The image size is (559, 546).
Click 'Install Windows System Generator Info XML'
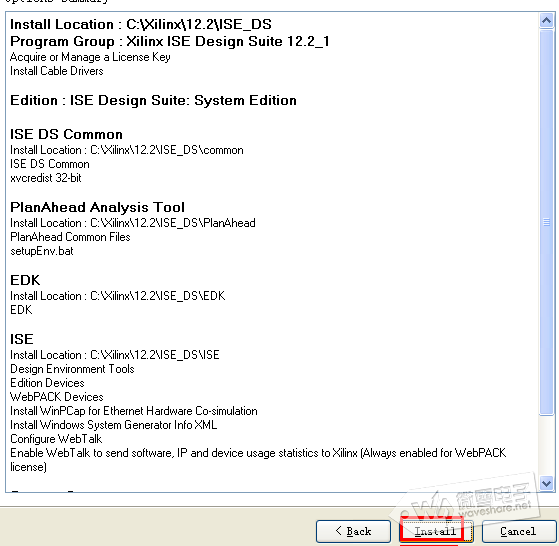click(113, 425)
